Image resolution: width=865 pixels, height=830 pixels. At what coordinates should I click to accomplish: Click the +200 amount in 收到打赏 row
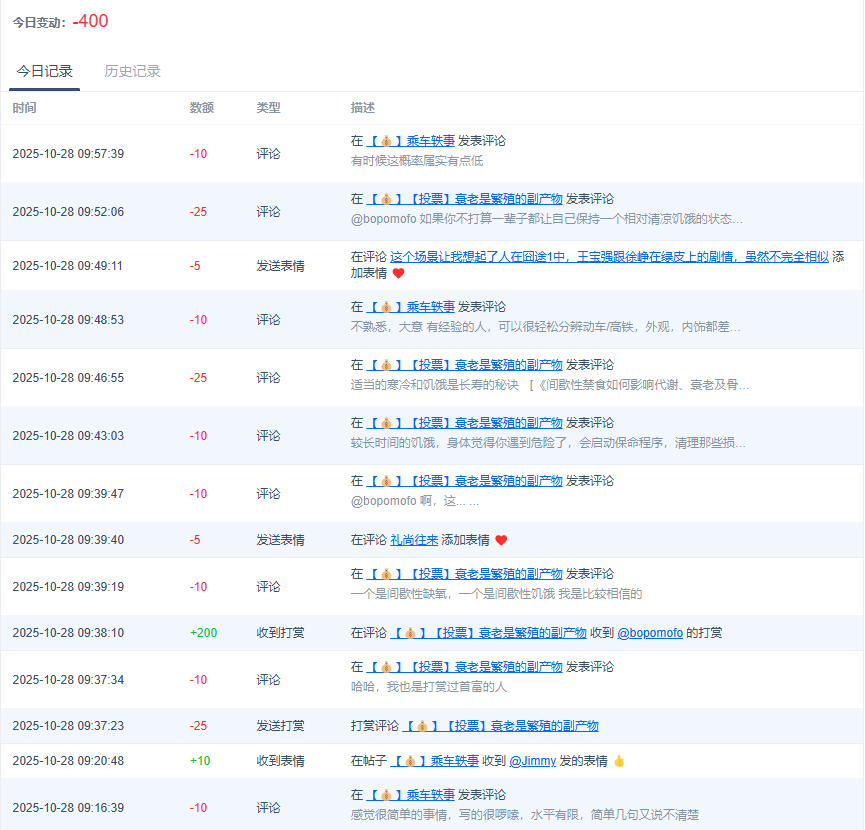tap(203, 633)
